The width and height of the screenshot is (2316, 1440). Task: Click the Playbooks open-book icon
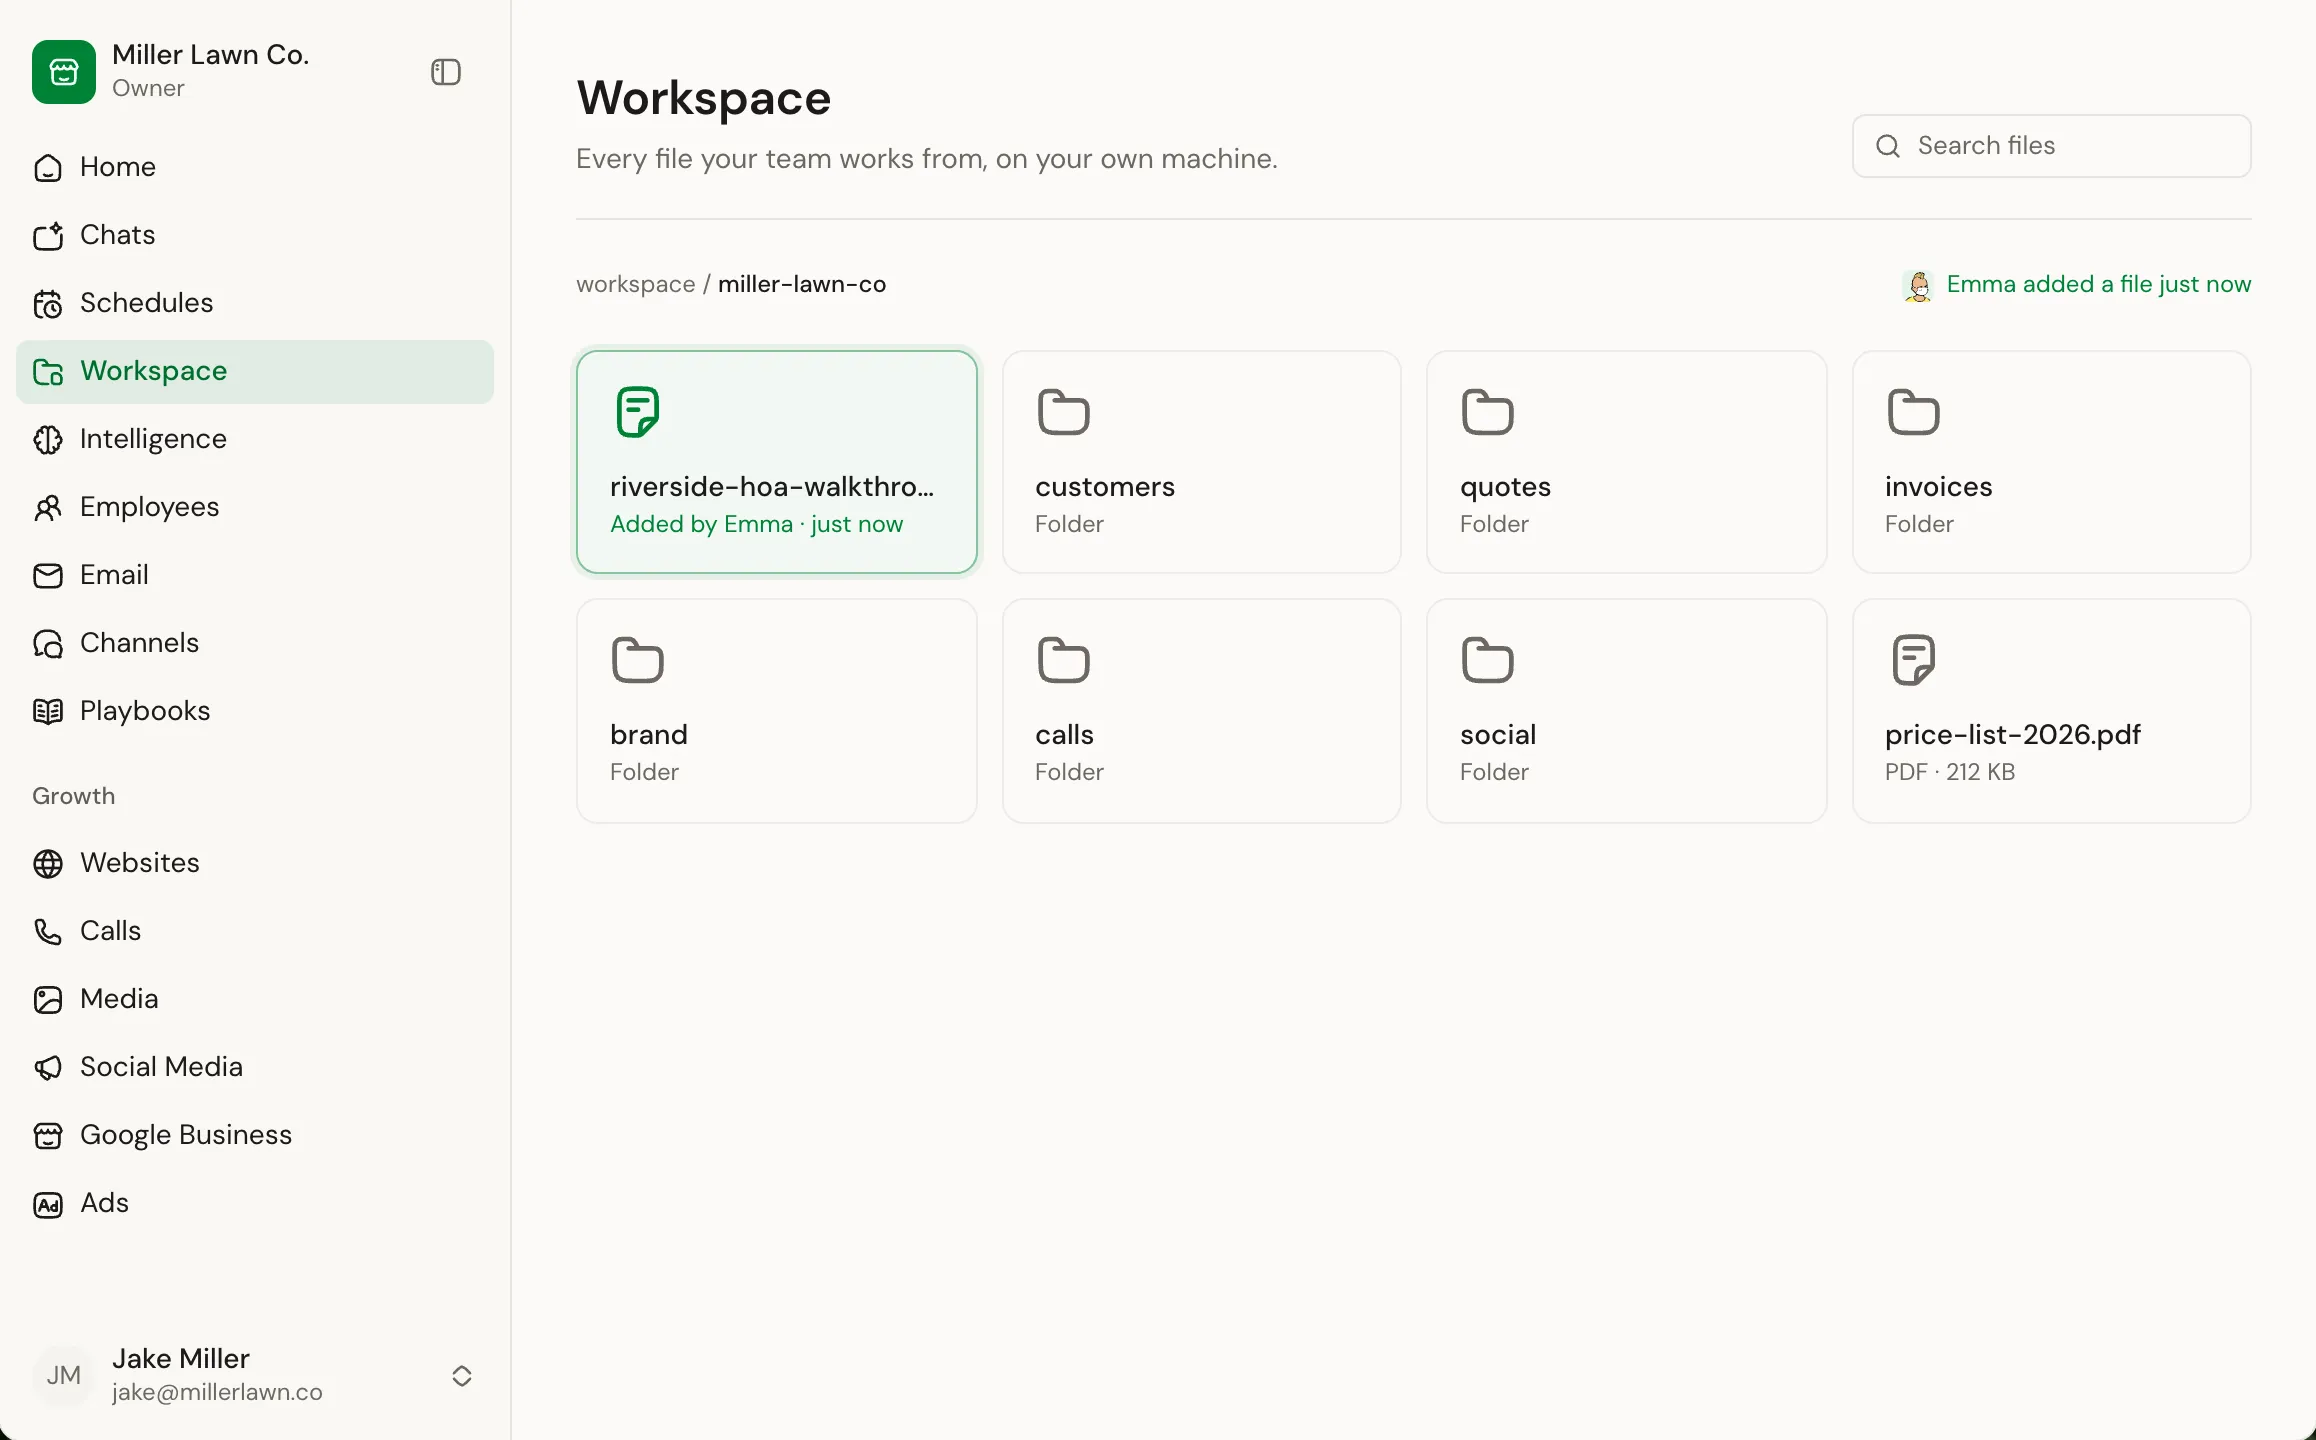pos(48,711)
